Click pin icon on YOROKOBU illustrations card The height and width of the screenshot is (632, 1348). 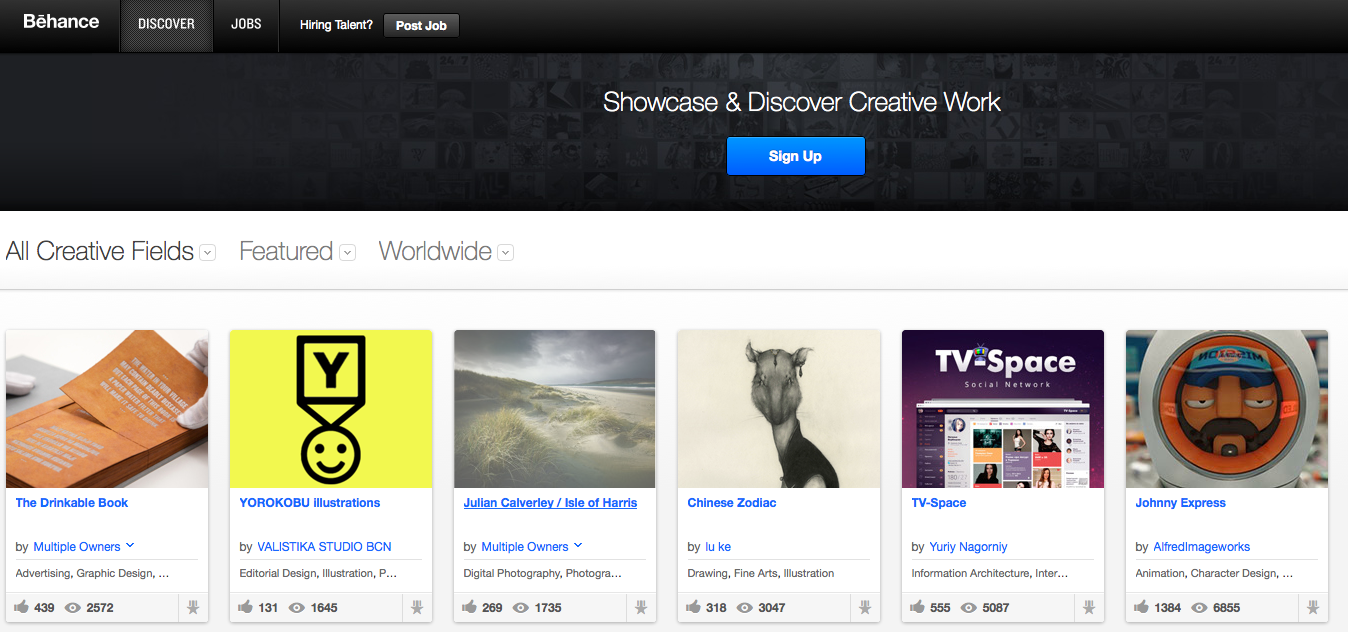pos(417,607)
